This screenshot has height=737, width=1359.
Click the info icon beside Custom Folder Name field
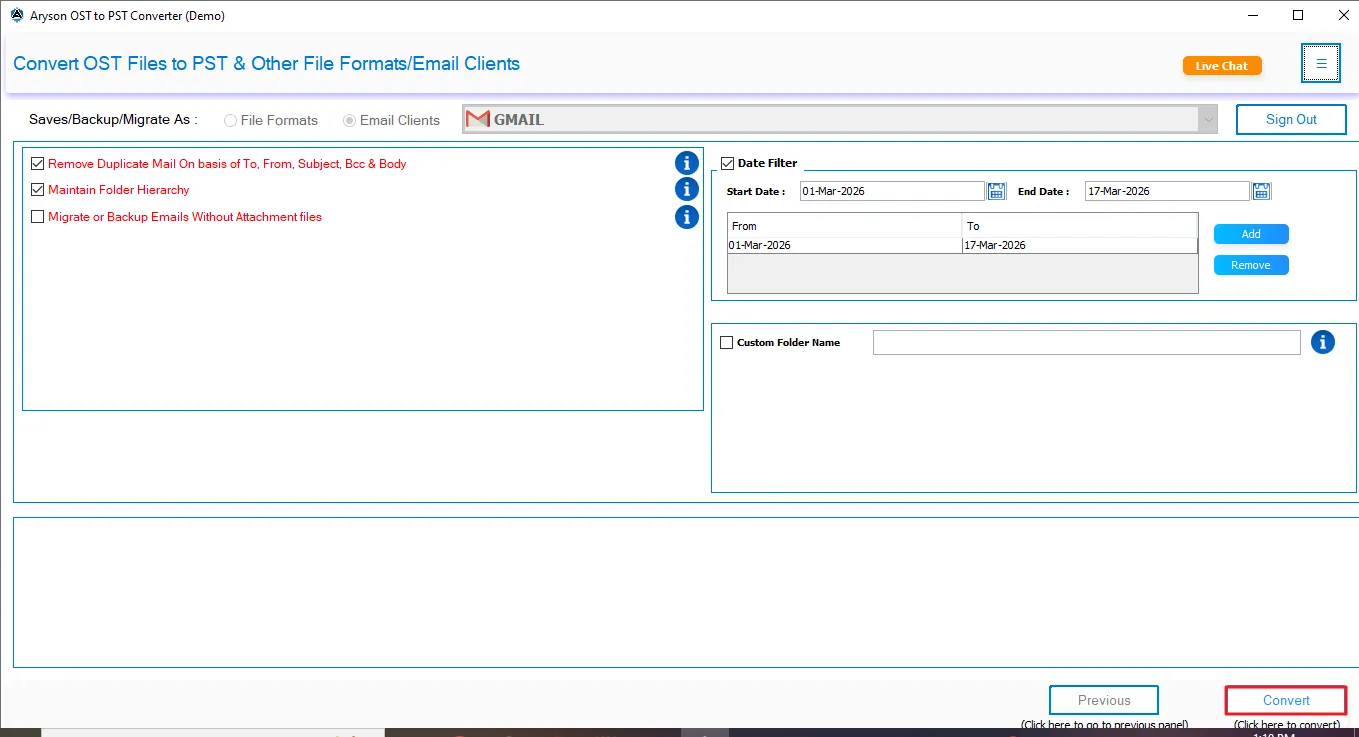click(1323, 341)
